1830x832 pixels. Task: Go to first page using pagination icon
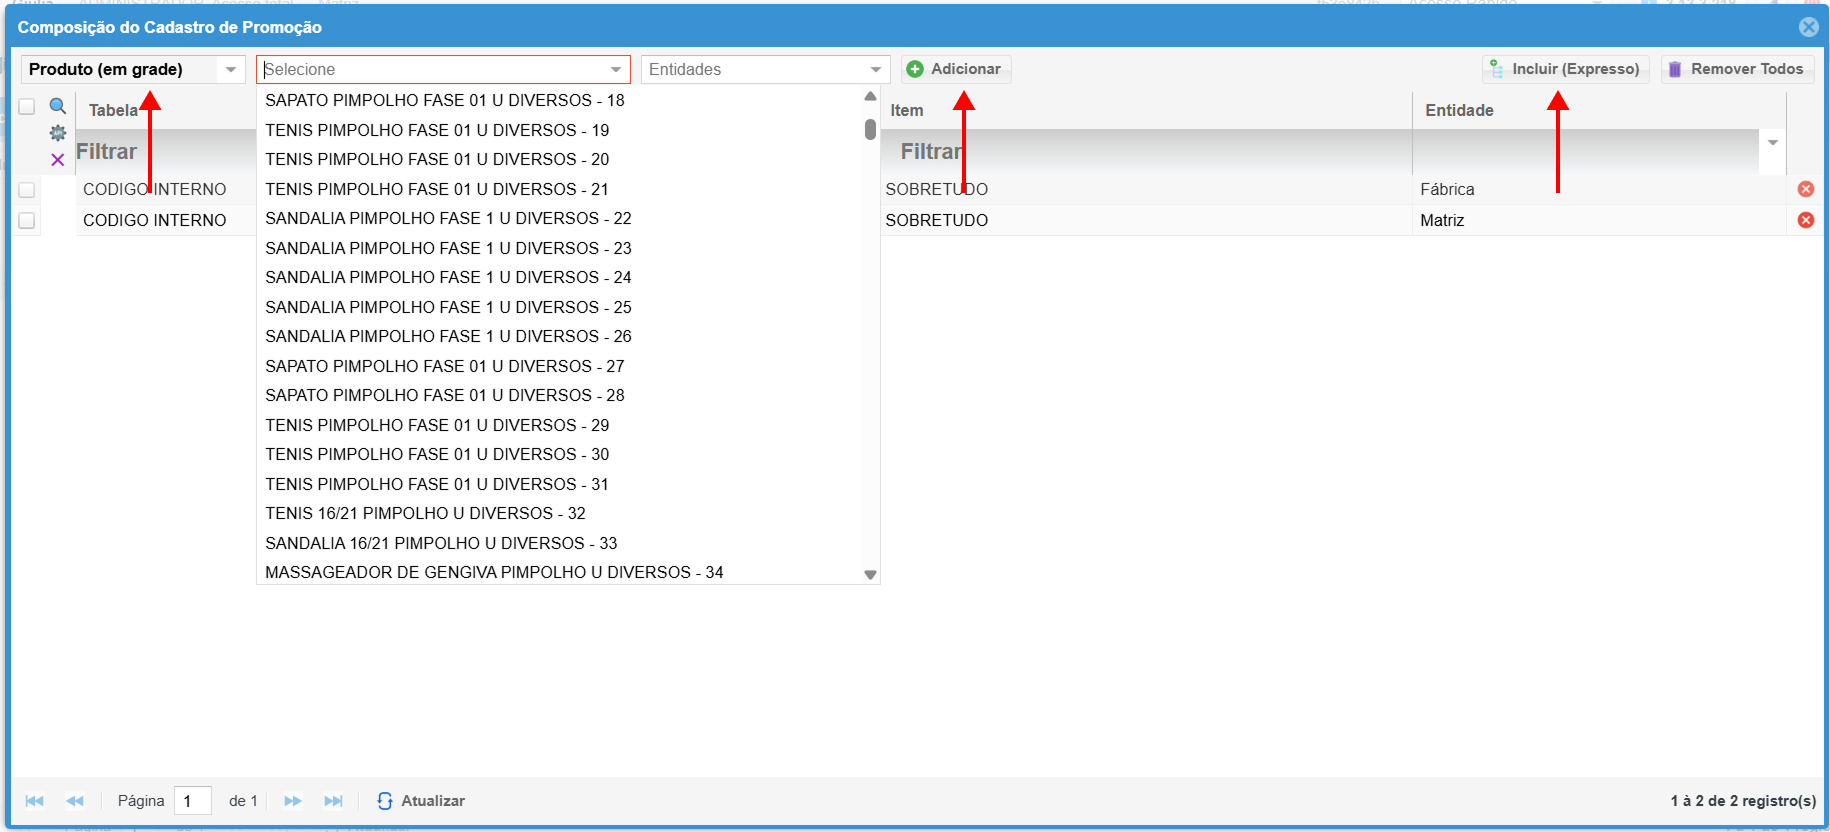pyautogui.click(x=34, y=801)
